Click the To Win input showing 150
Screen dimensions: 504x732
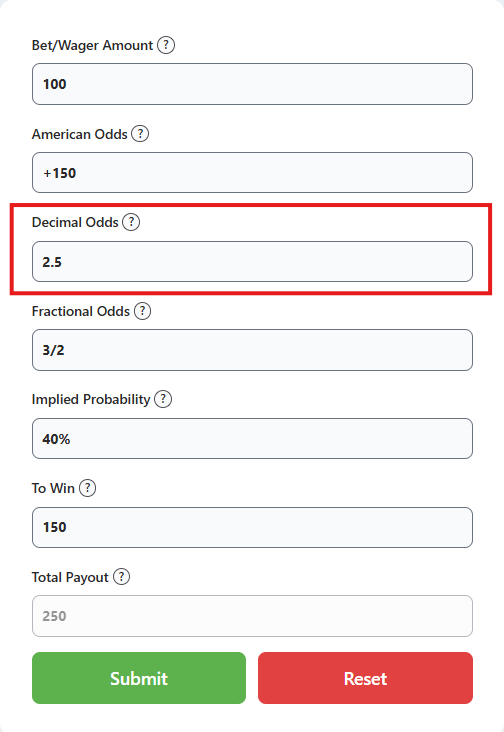(252, 528)
